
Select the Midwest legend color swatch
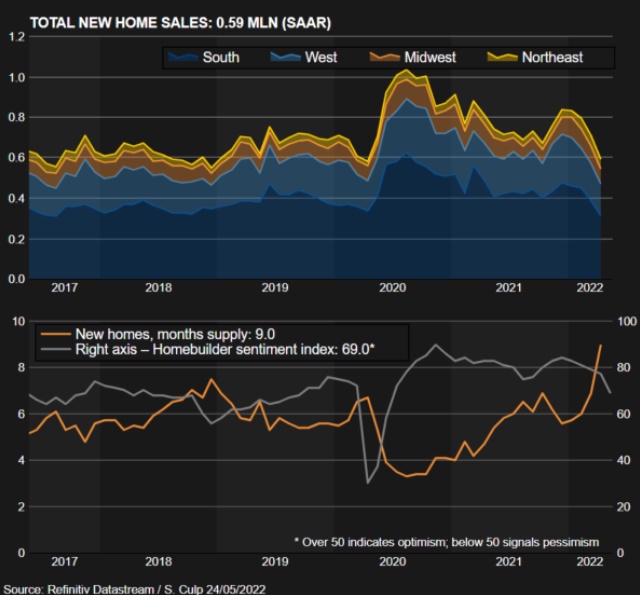(x=382, y=57)
